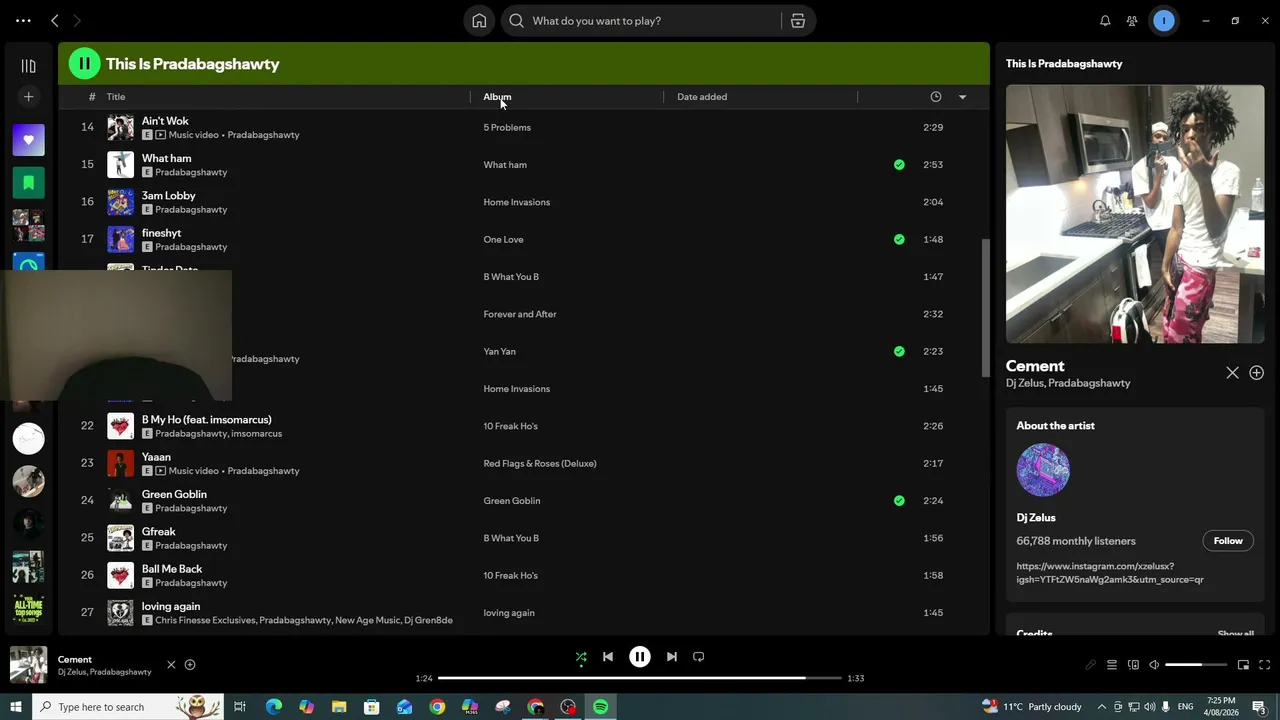Open the Friend Activity icon
The width and height of the screenshot is (1280, 720).
(1132, 21)
